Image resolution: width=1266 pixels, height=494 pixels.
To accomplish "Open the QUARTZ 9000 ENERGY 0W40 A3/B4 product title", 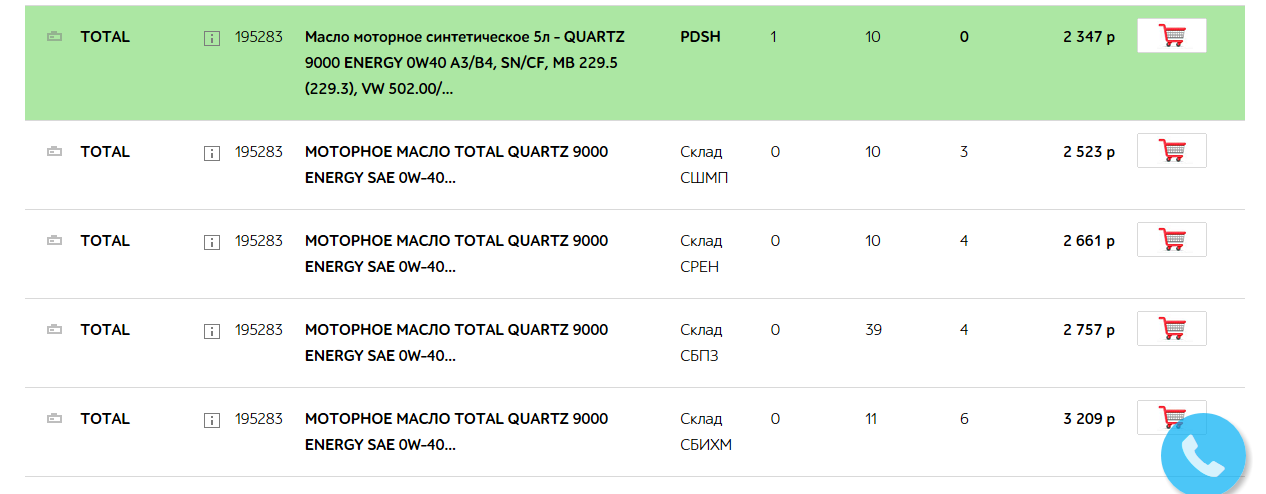I will [x=465, y=62].
